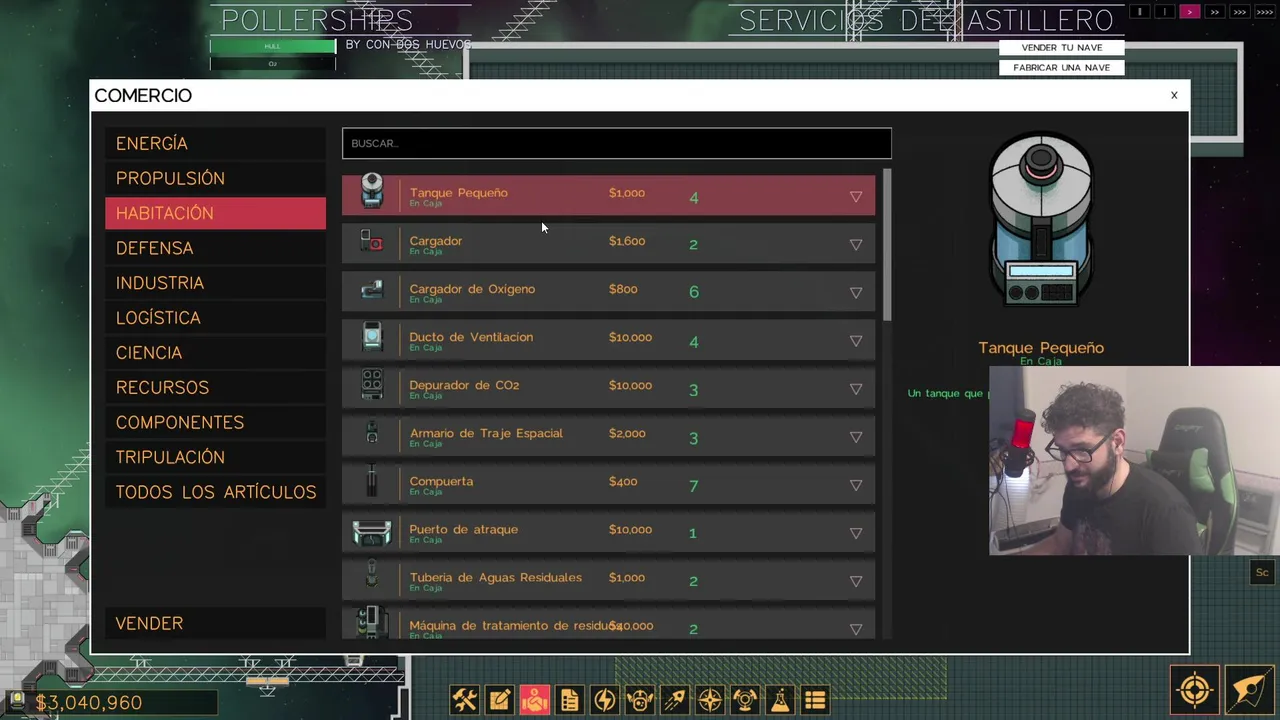Viewport: 1280px width, 720px height.
Task: Open the document report icon in bottom toolbar
Action: click(x=570, y=700)
